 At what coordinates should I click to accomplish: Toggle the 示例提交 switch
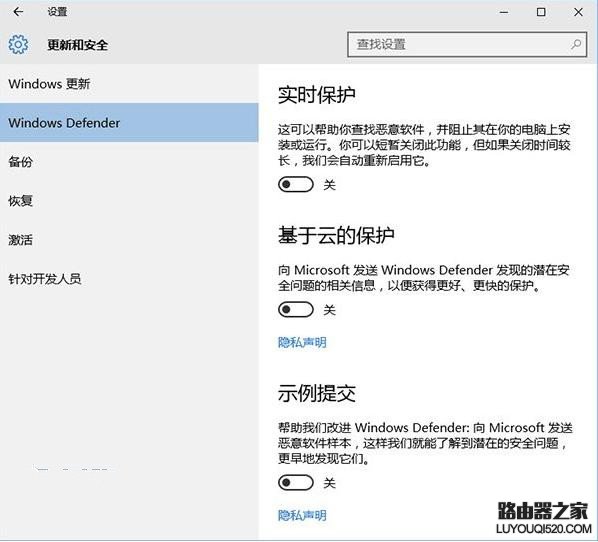296,483
